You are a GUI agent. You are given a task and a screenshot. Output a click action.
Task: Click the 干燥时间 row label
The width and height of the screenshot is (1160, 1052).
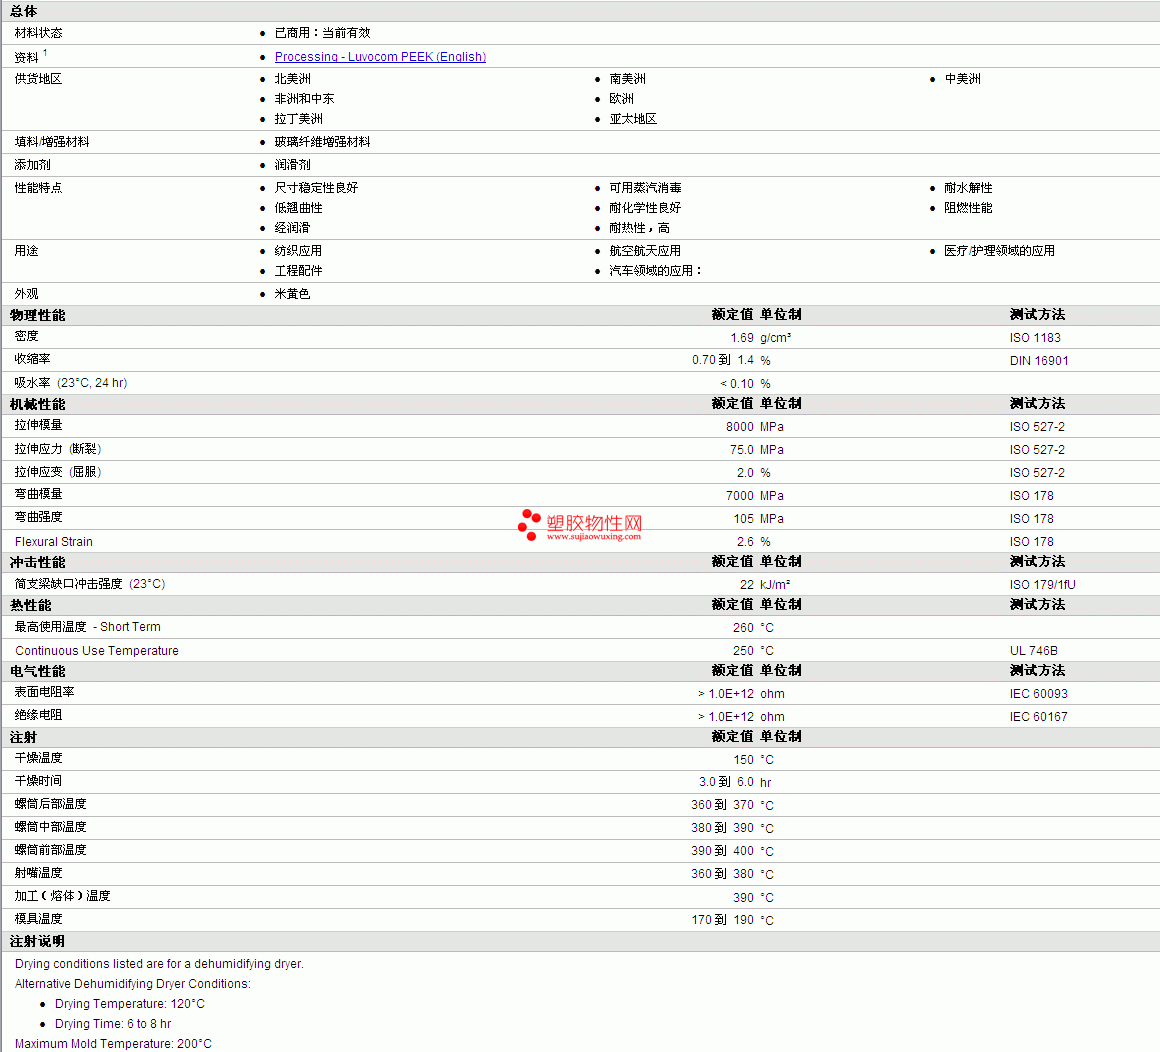coord(38,781)
